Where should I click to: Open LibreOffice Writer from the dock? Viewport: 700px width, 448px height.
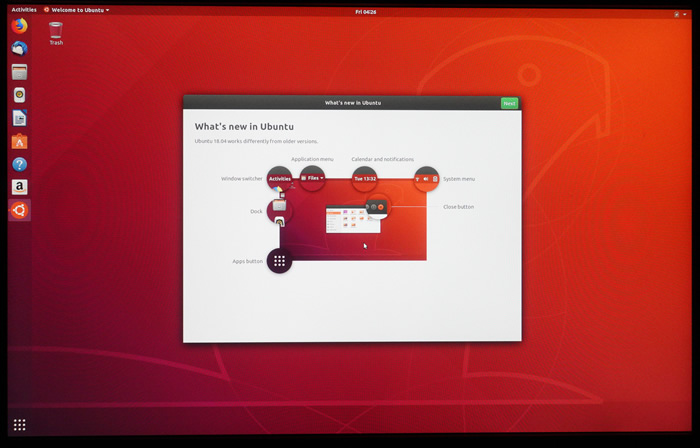tap(19, 118)
